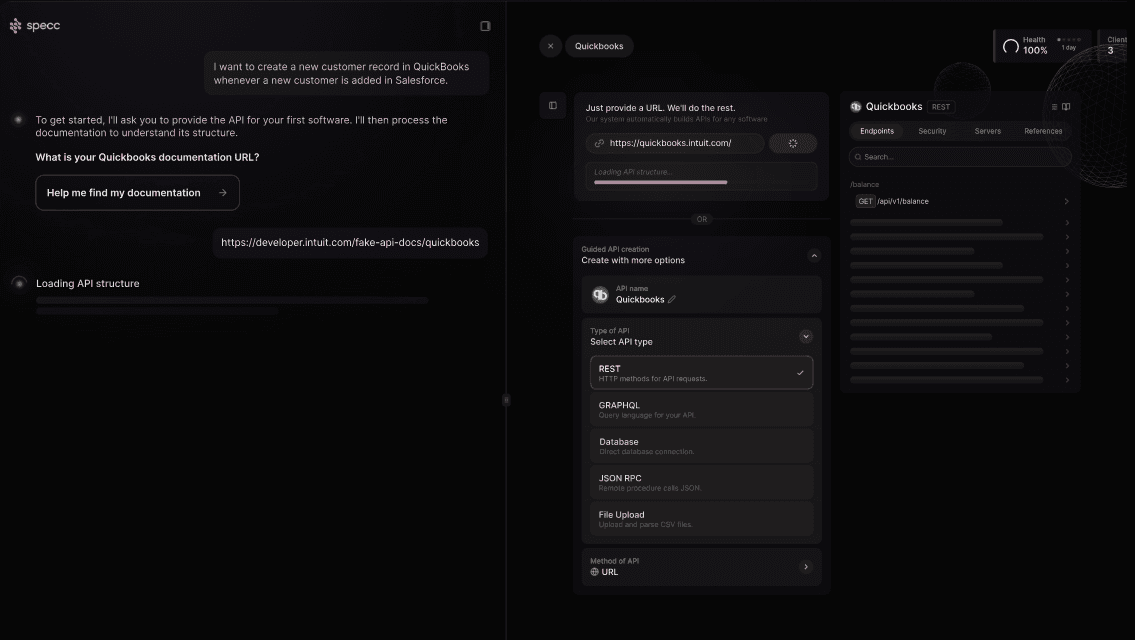Open the References tab
Screen dimensions: 1135x640
tap(1043, 131)
